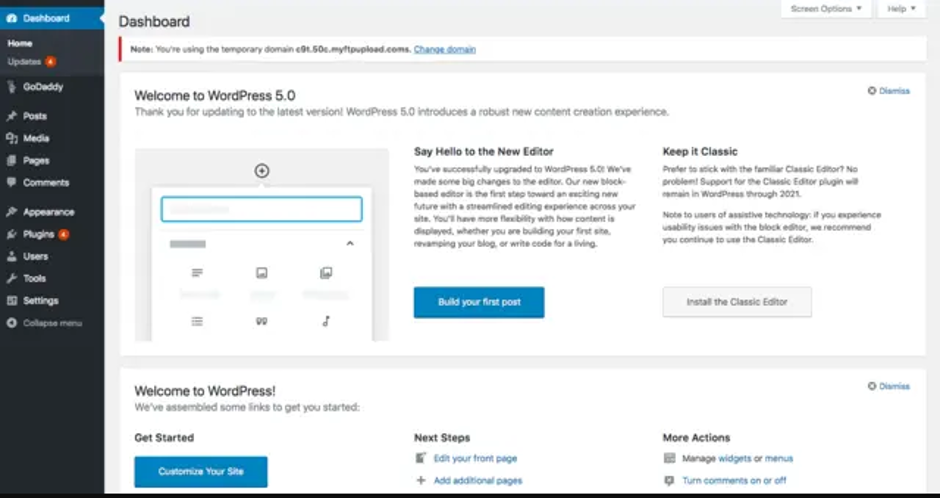
Task: Click the Plugins plug icon
Action: click(11, 234)
